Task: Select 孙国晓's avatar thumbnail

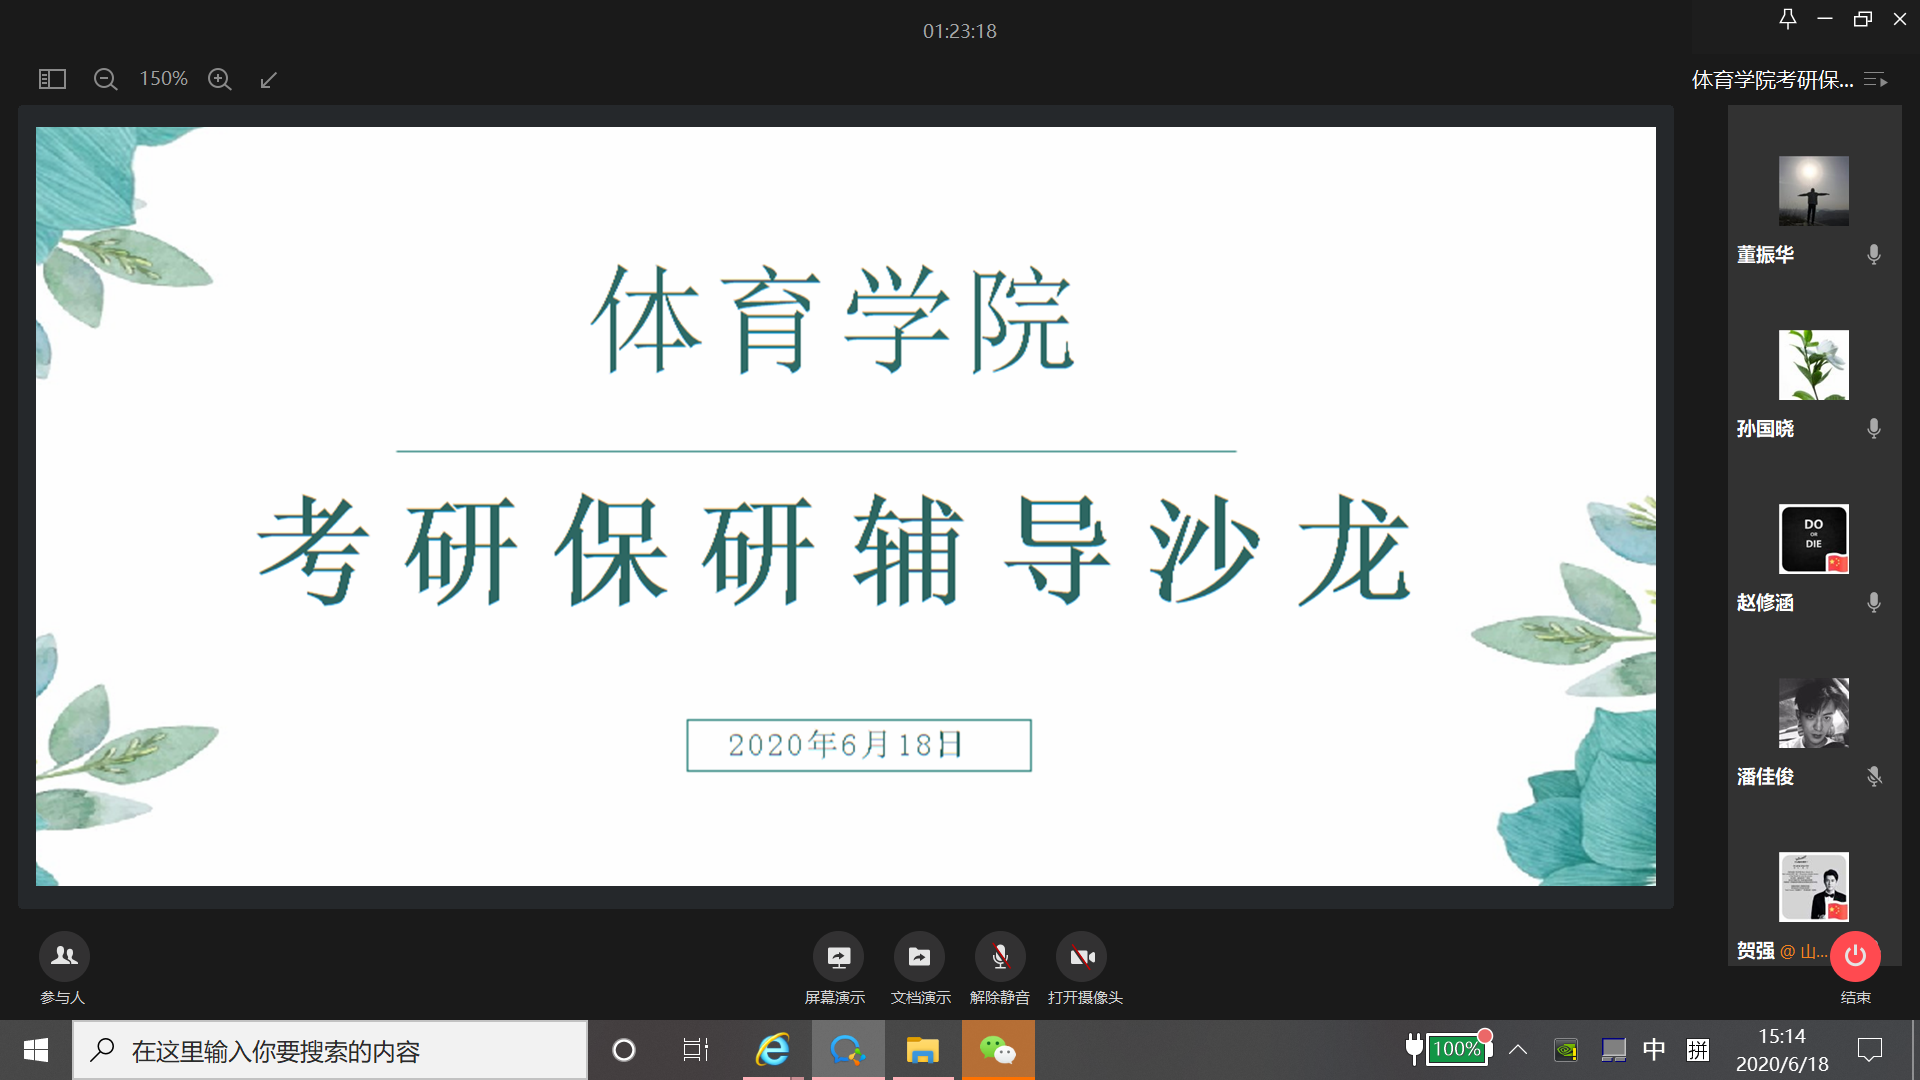Action: pyautogui.click(x=1813, y=365)
